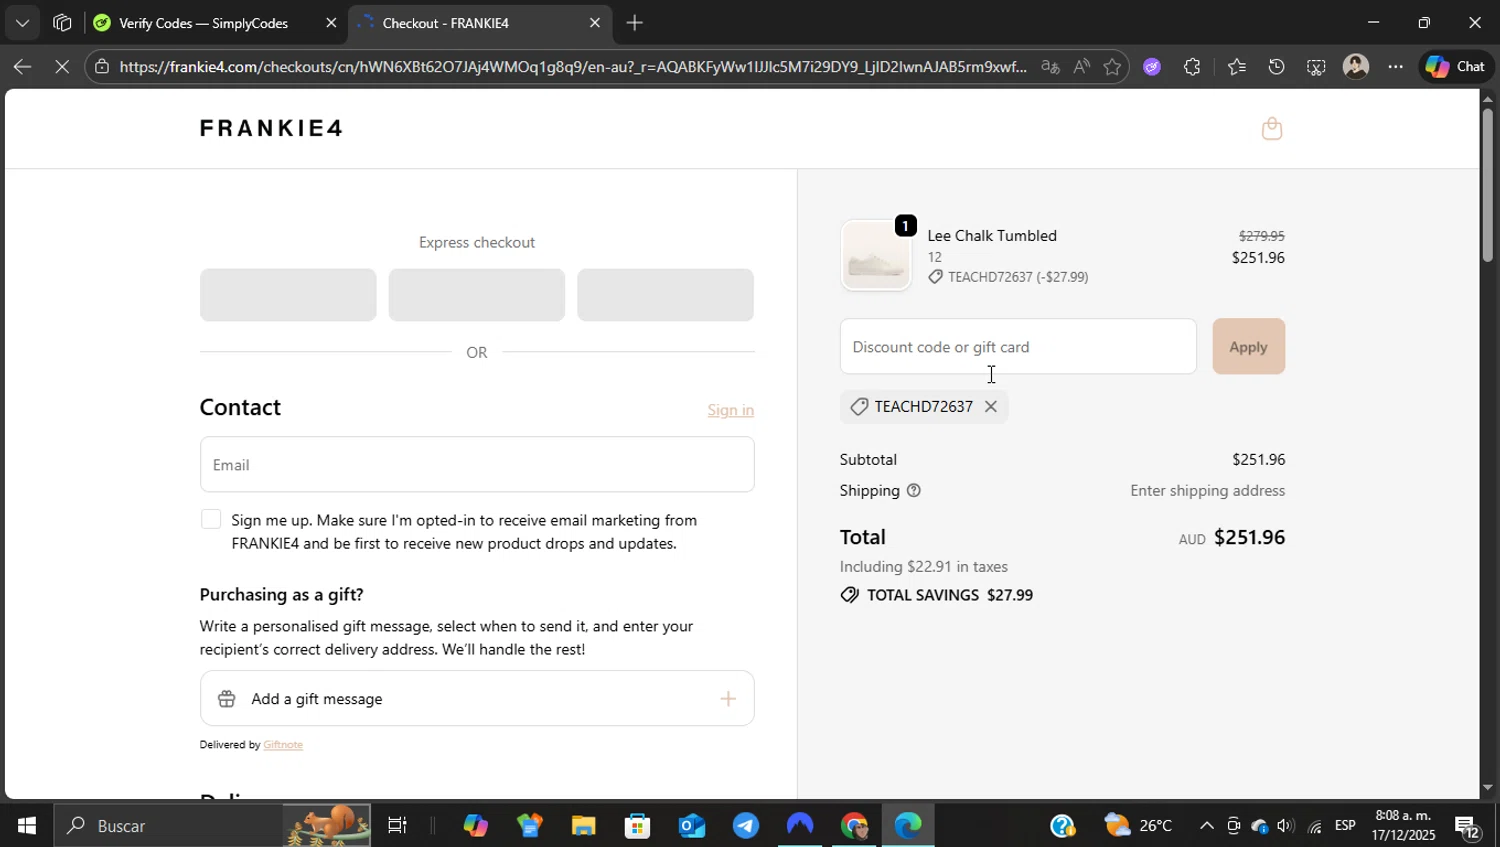Open the Favorites list icon
This screenshot has height=847, width=1500.
click(x=1237, y=67)
